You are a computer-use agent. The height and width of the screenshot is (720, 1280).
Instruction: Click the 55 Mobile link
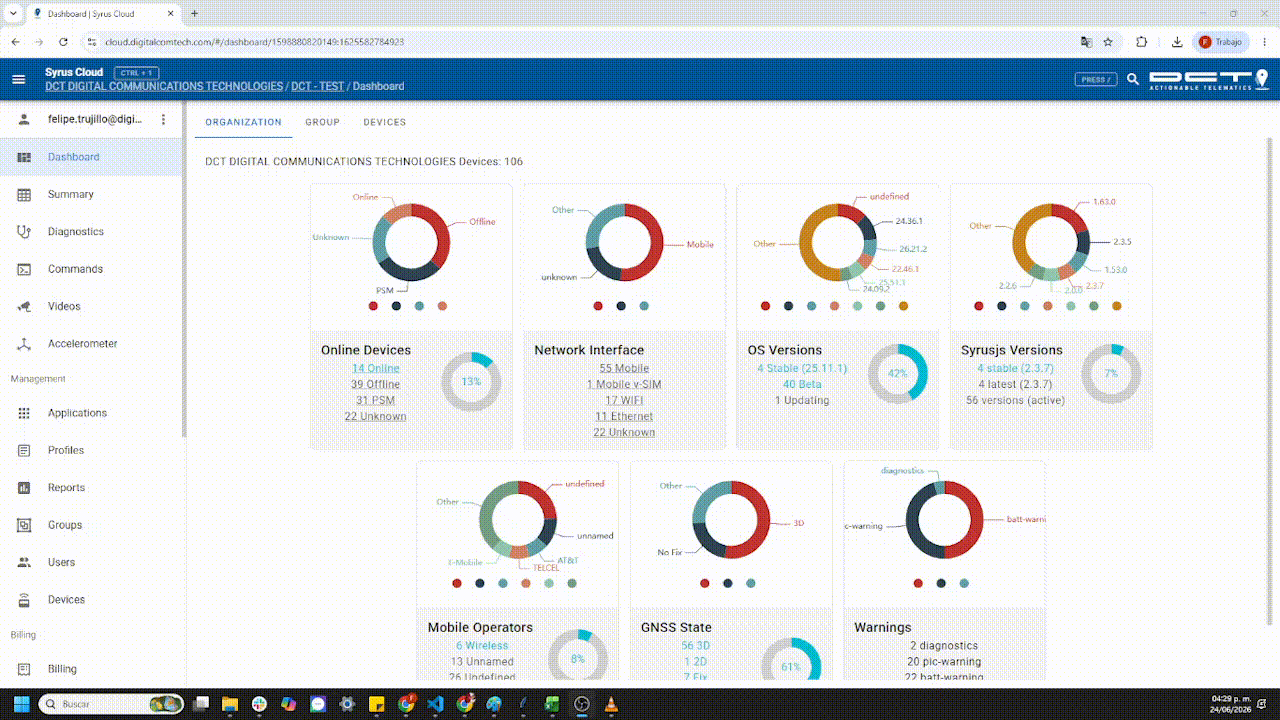pyautogui.click(x=624, y=368)
